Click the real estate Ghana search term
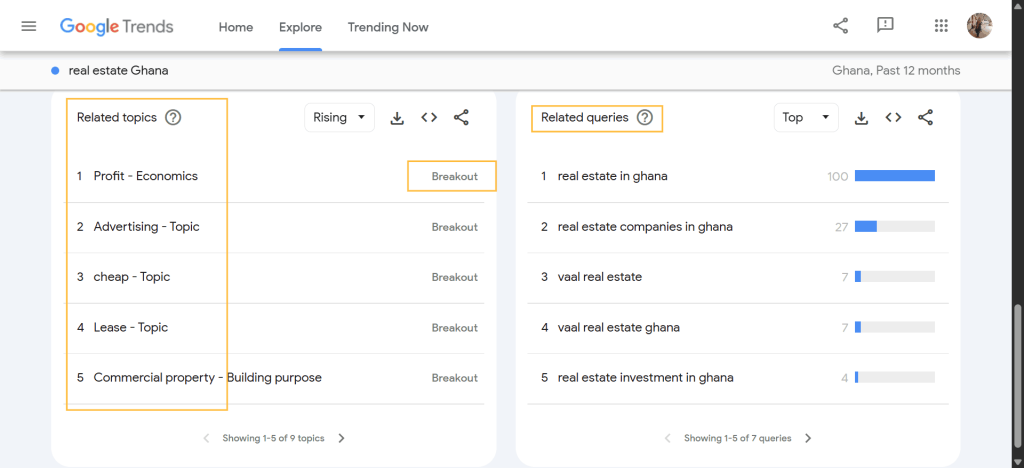 click(x=118, y=70)
